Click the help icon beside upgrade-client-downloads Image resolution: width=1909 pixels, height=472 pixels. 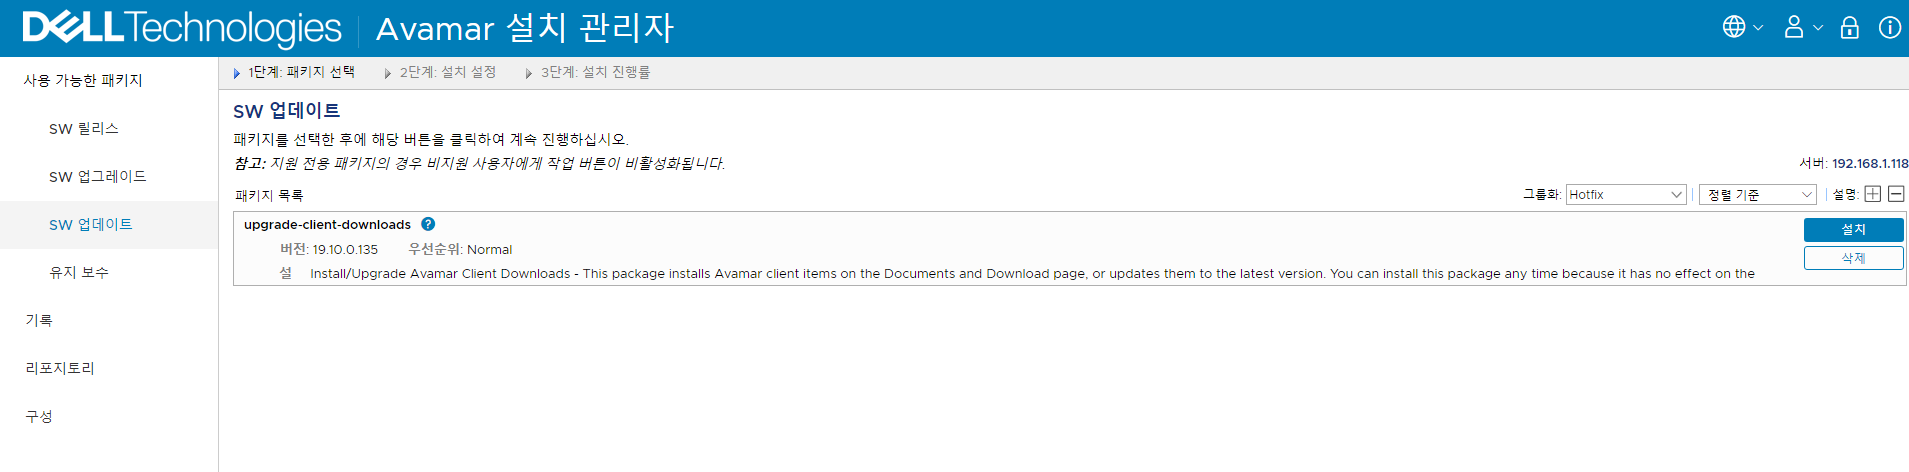[428, 224]
